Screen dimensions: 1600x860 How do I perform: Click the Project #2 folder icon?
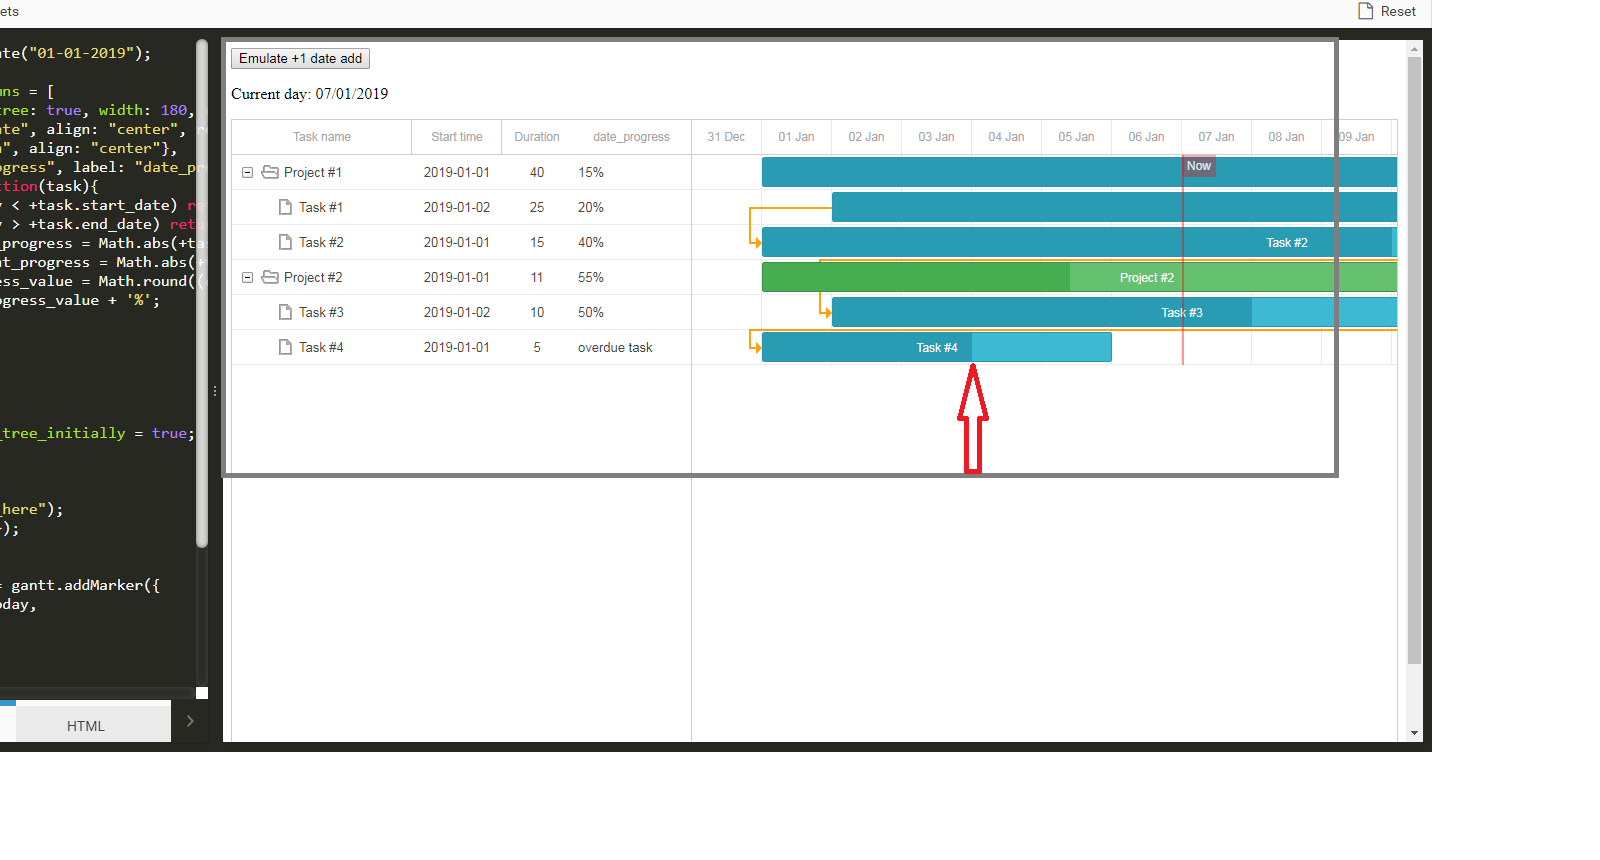pos(270,277)
